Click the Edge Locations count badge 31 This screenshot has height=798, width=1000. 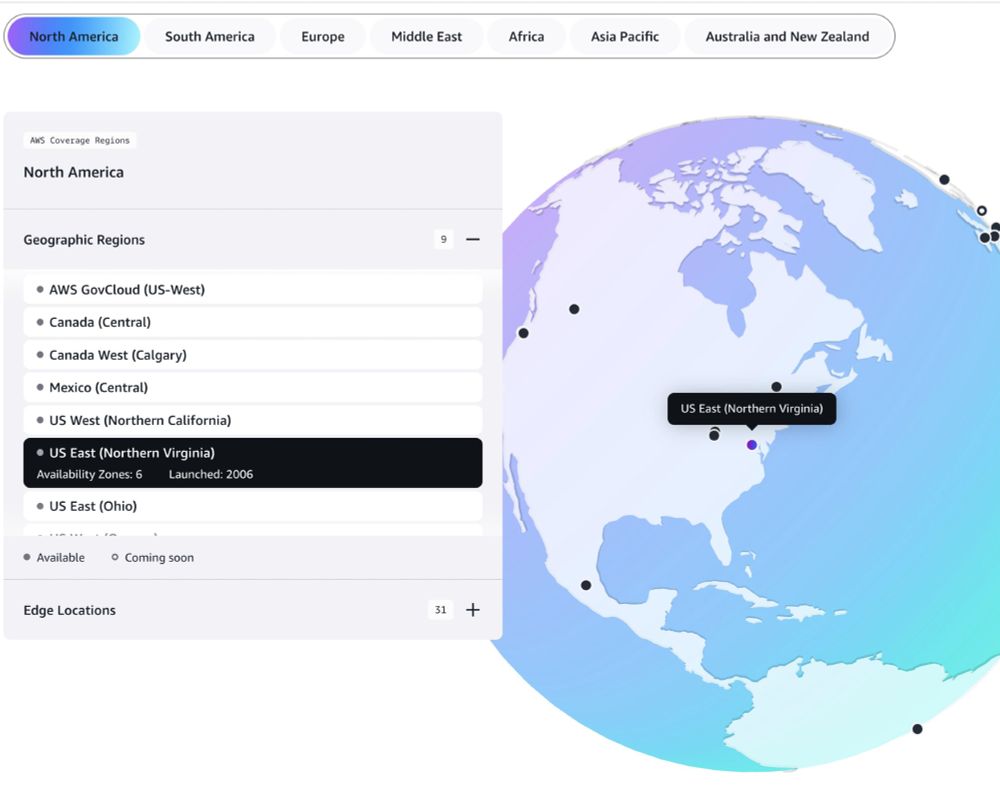pyautogui.click(x=440, y=610)
